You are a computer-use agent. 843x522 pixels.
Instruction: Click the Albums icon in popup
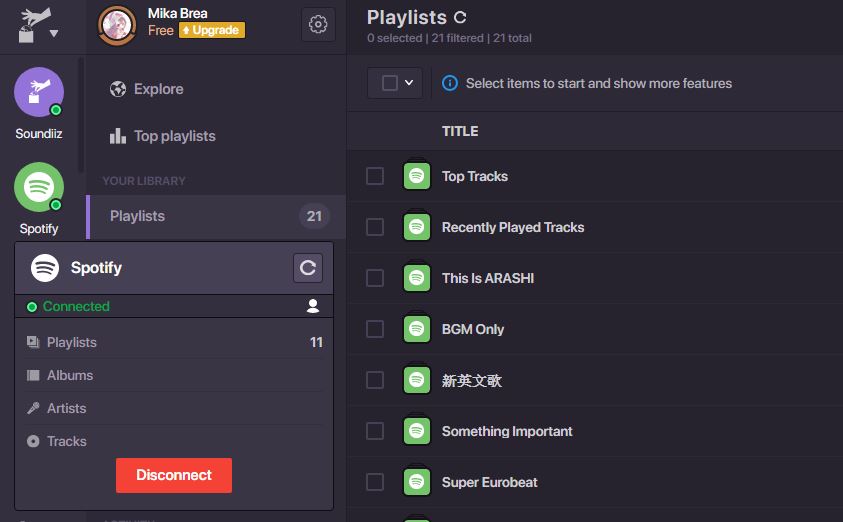point(33,375)
